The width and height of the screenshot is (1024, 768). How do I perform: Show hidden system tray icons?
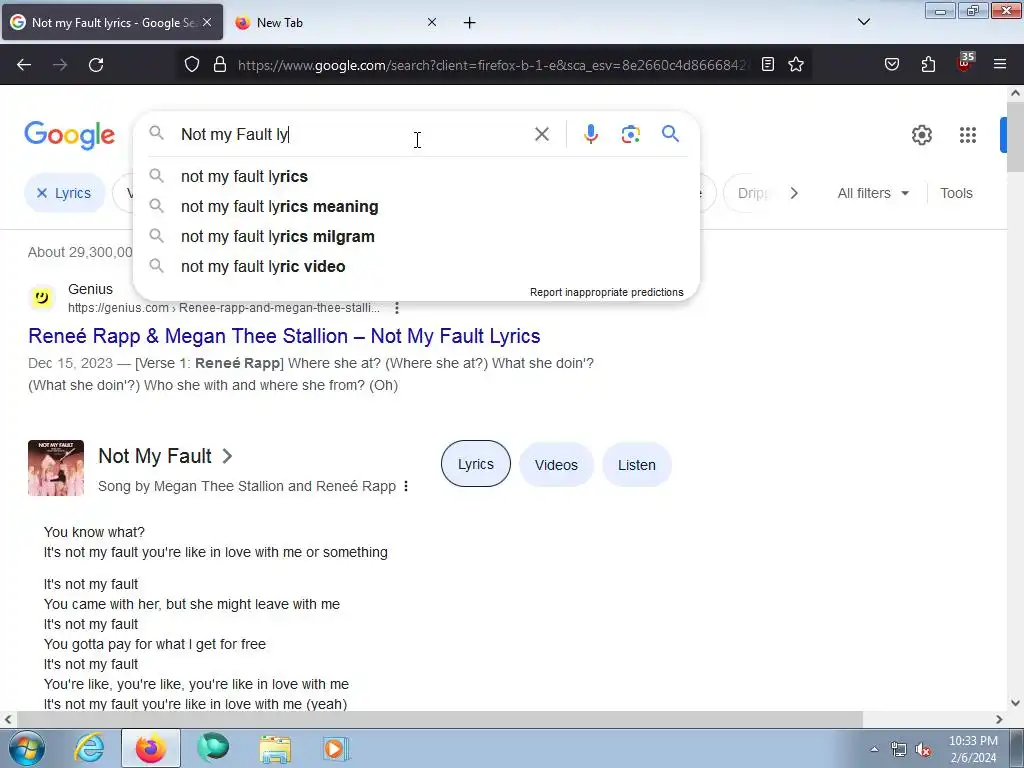[874, 749]
